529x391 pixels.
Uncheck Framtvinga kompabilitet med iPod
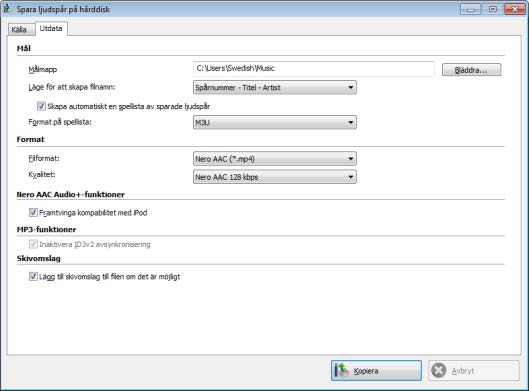(33, 213)
